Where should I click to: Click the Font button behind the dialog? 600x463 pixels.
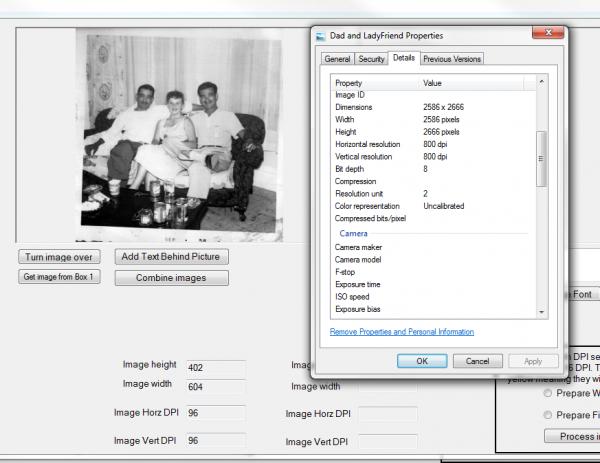coord(582,294)
